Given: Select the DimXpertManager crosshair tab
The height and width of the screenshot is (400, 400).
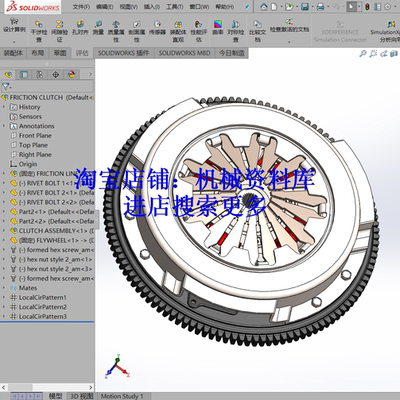Looking at the screenshot, I should [56, 74].
